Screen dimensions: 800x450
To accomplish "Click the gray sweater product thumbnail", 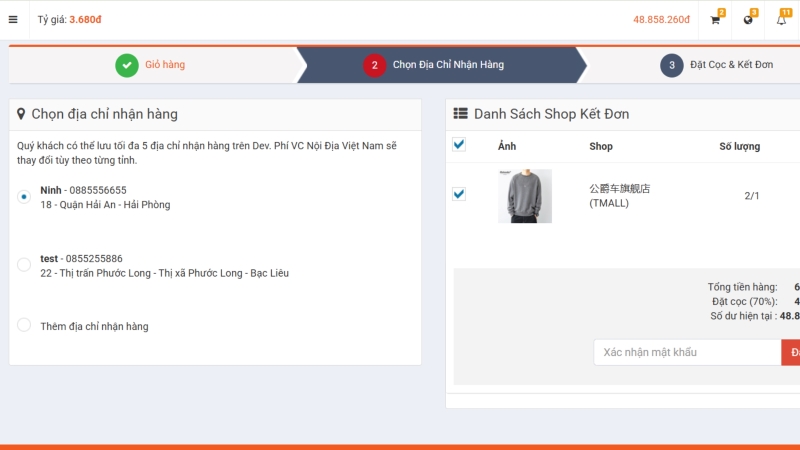I will pos(525,196).
